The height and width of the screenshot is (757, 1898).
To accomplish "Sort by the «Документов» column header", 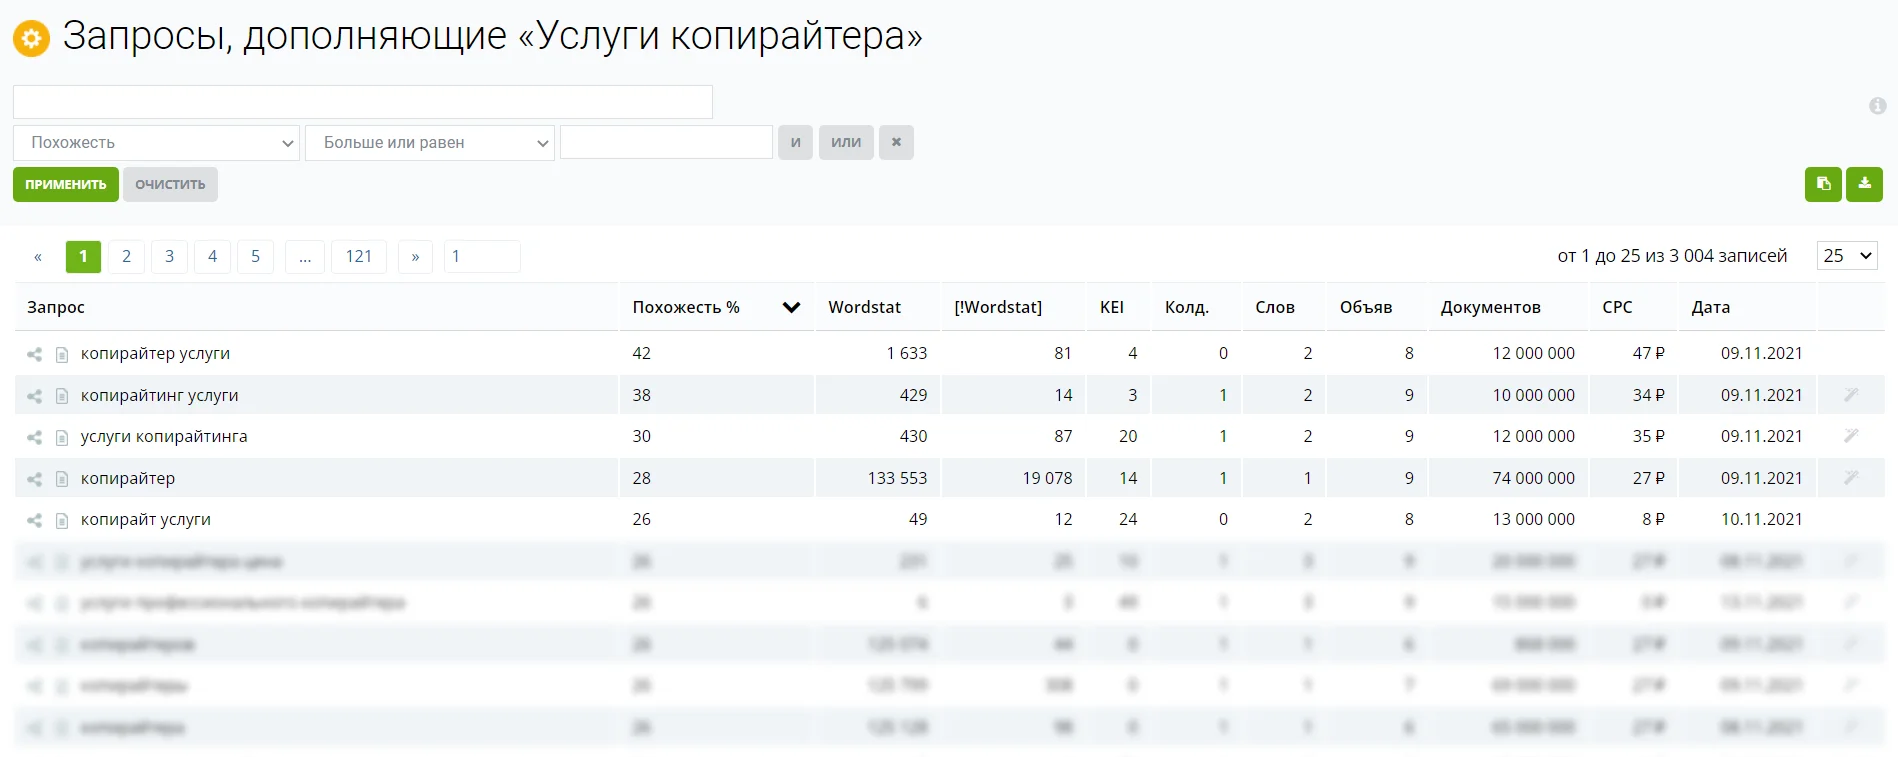I will point(1491,307).
